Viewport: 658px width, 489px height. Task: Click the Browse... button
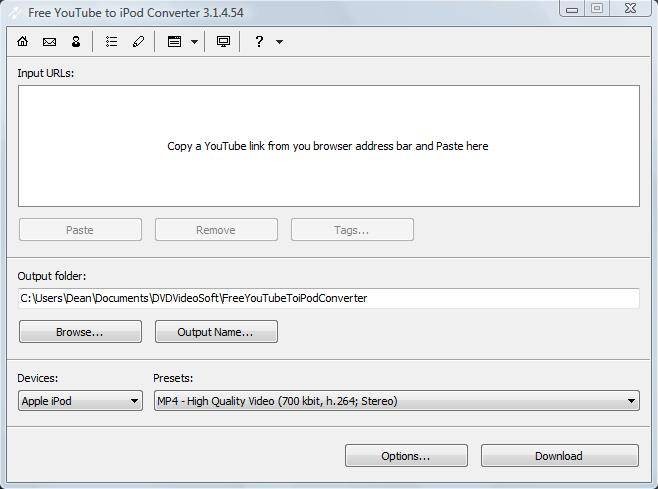80,332
